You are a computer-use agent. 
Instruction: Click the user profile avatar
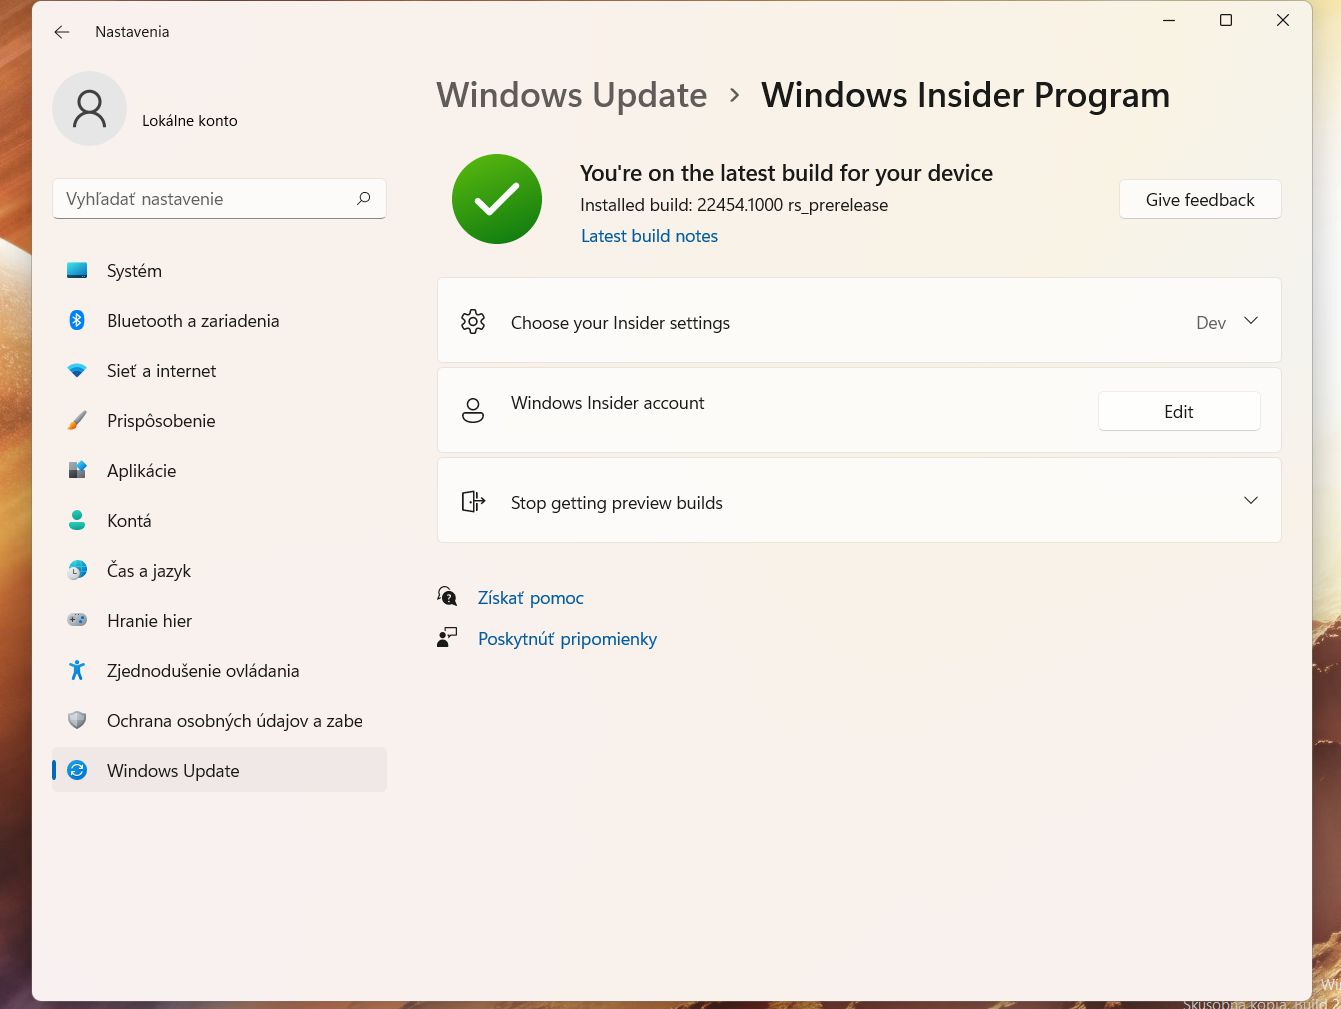[89, 108]
